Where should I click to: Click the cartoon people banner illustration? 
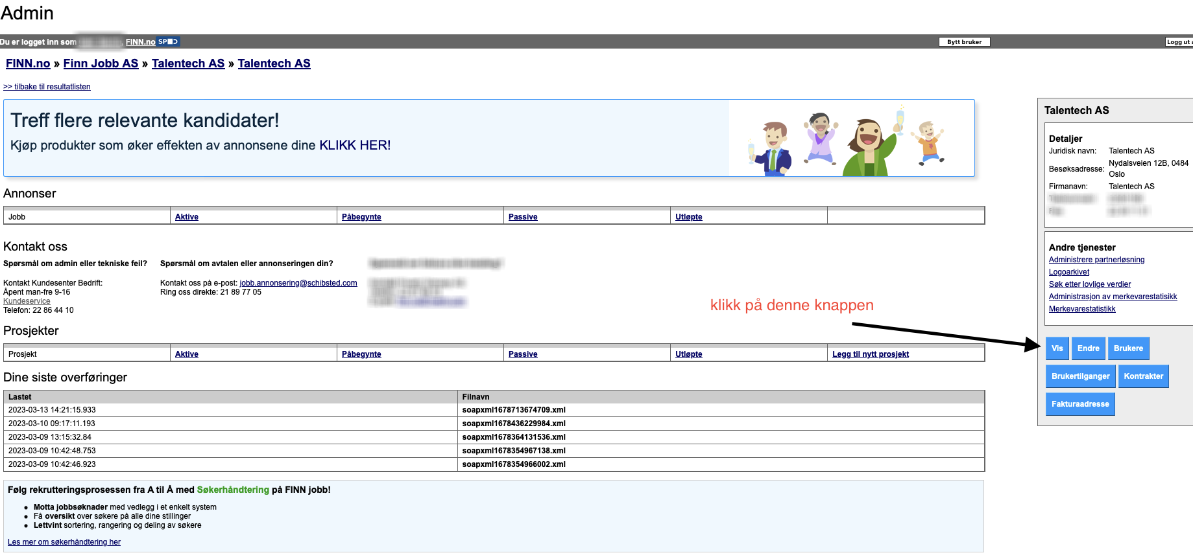click(x=850, y=140)
